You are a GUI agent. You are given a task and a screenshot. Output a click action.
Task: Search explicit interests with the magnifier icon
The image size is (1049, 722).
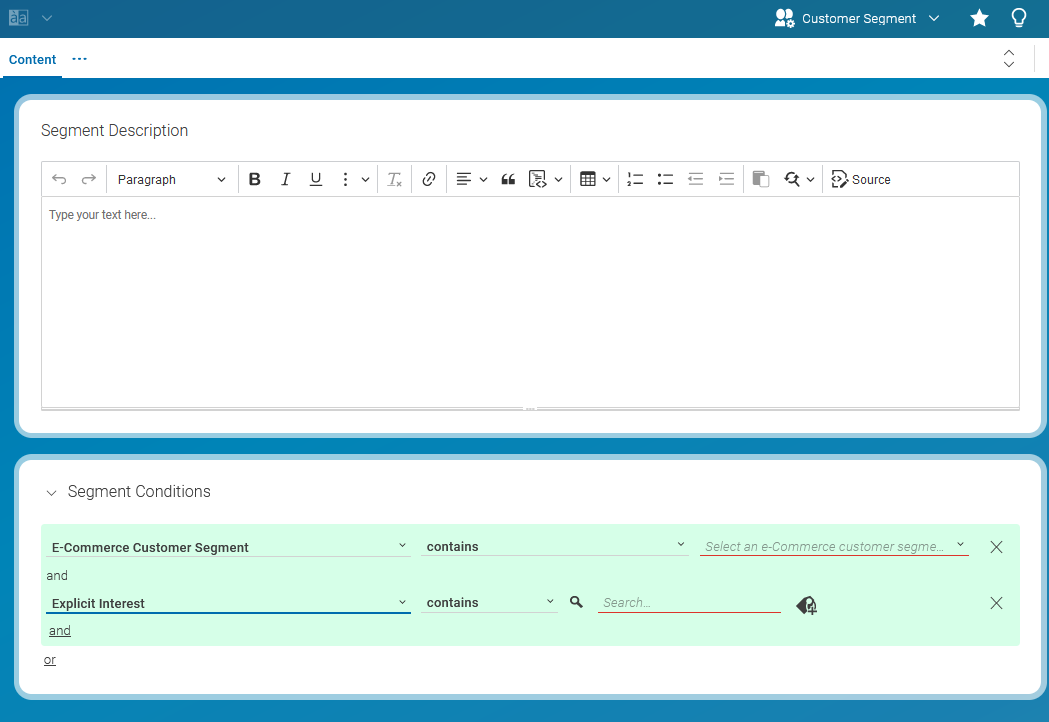[x=576, y=602]
